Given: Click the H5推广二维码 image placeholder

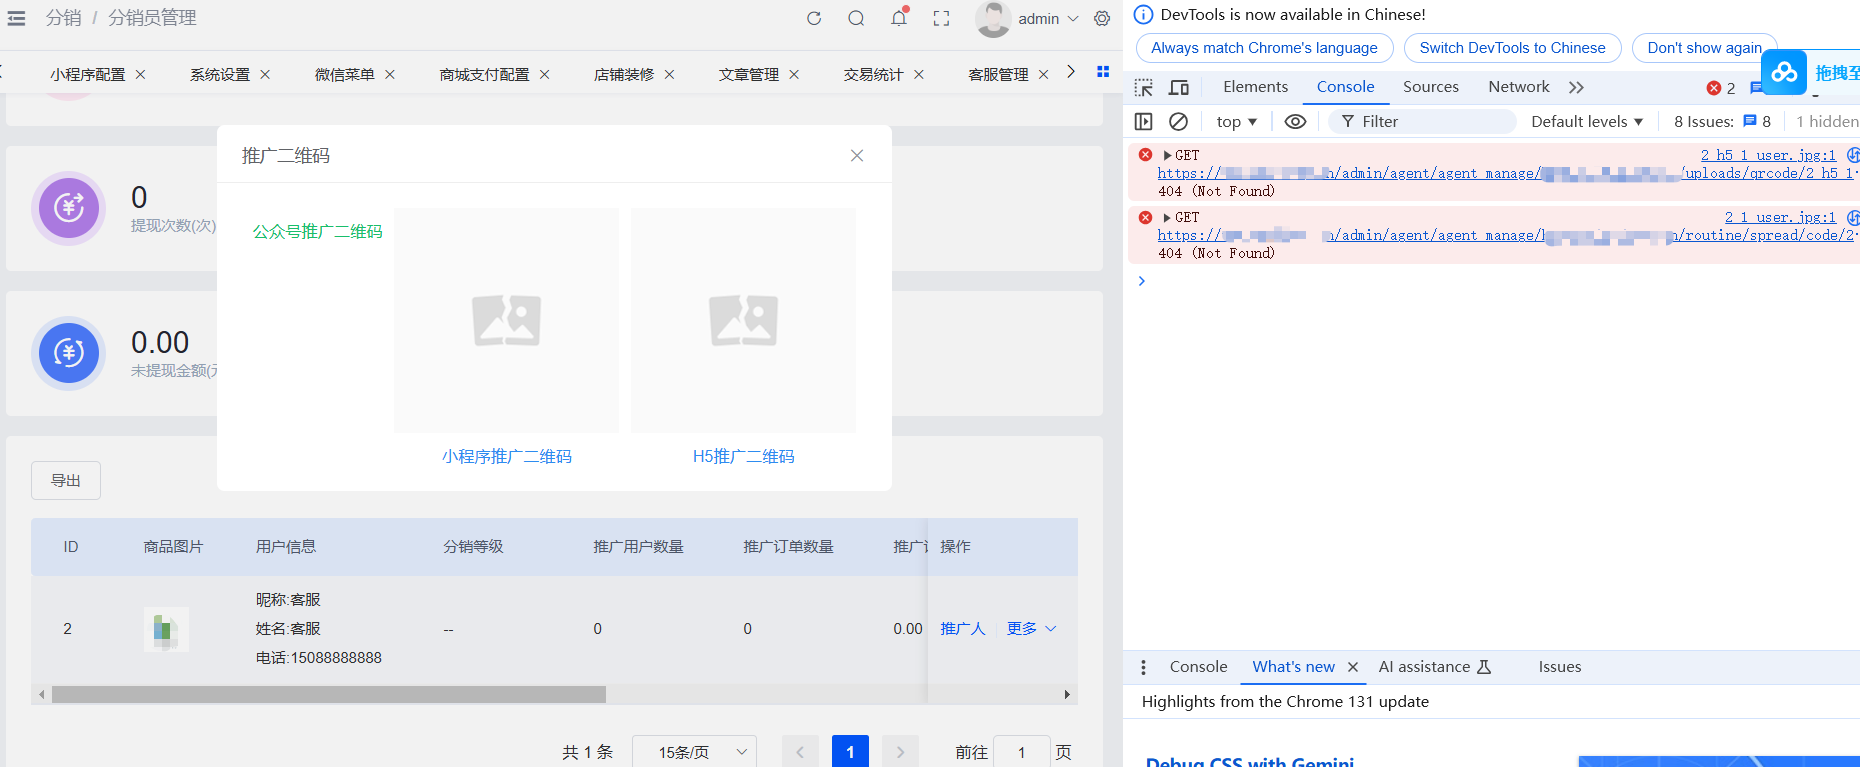Looking at the screenshot, I should (x=744, y=320).
